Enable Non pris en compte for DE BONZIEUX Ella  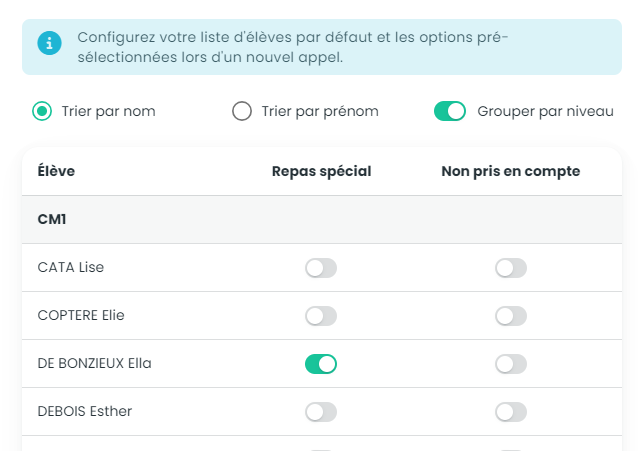point(511,364)
